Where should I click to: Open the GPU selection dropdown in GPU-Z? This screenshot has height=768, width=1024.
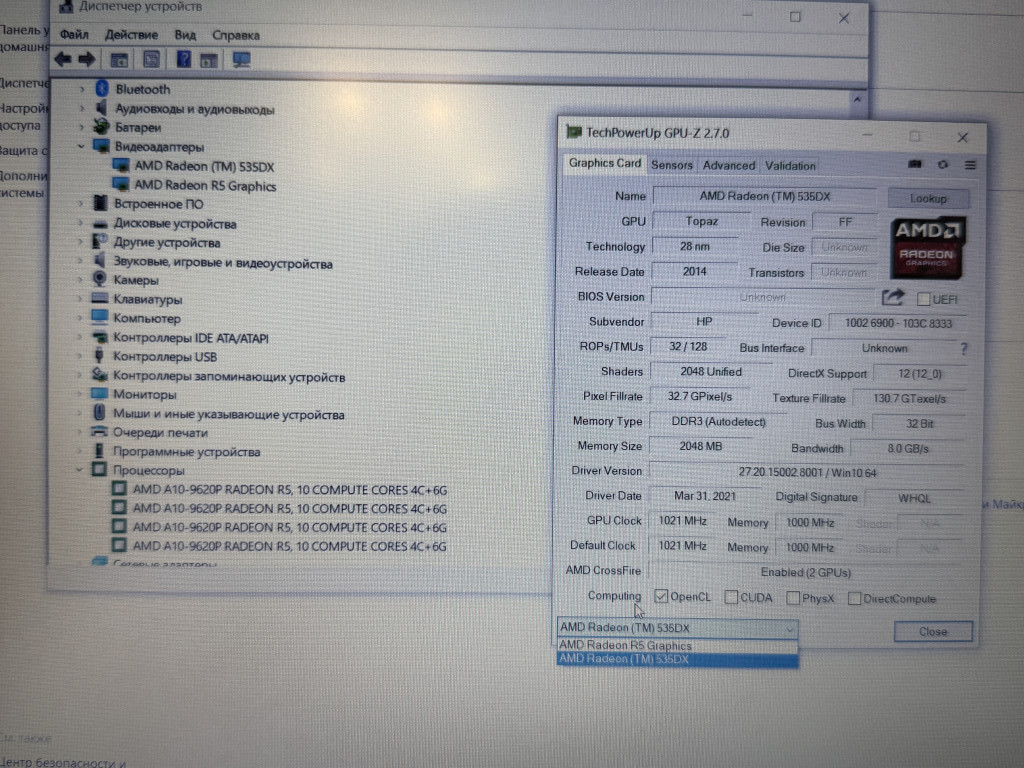tap(677, 628)
